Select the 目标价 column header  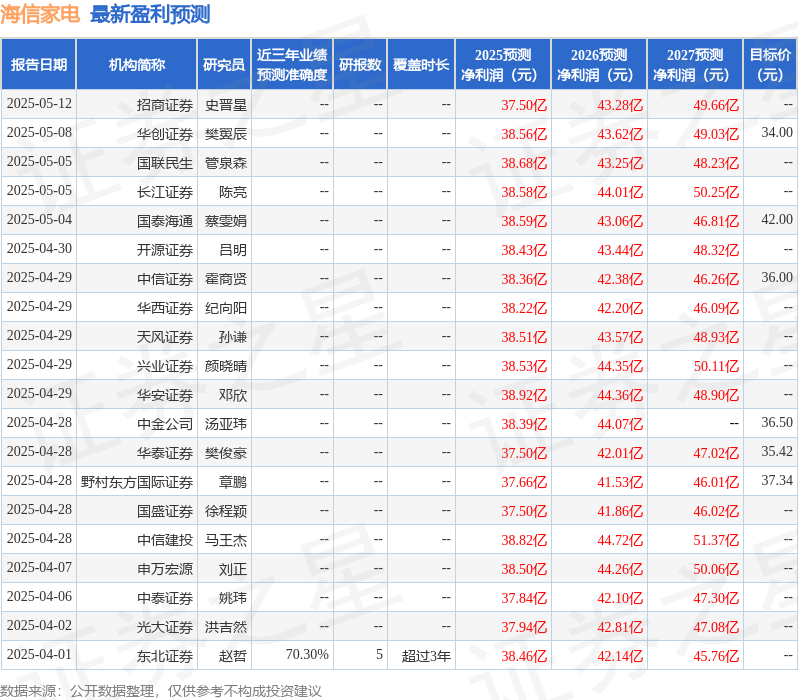tap(771, 65)
